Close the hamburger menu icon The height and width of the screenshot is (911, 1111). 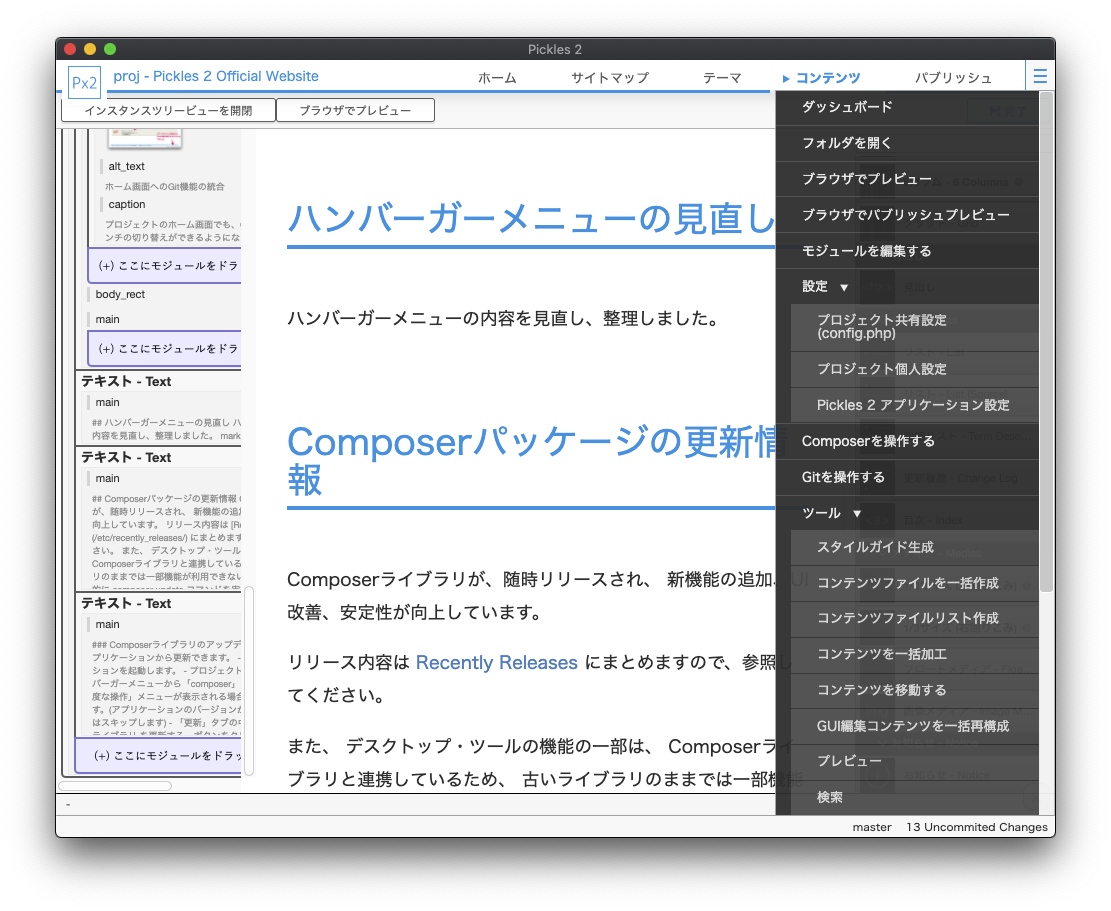(1040, 77)
